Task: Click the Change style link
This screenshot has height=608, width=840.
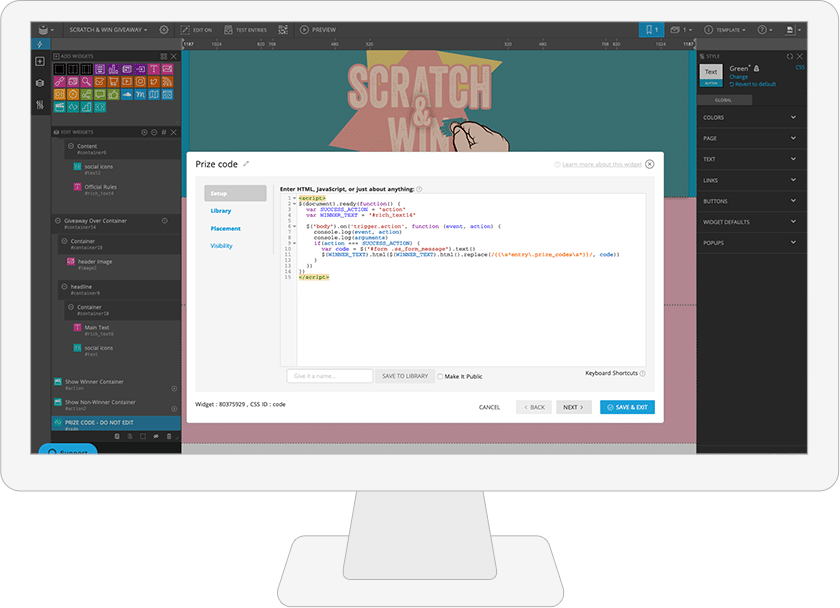Action: [738, 77]
